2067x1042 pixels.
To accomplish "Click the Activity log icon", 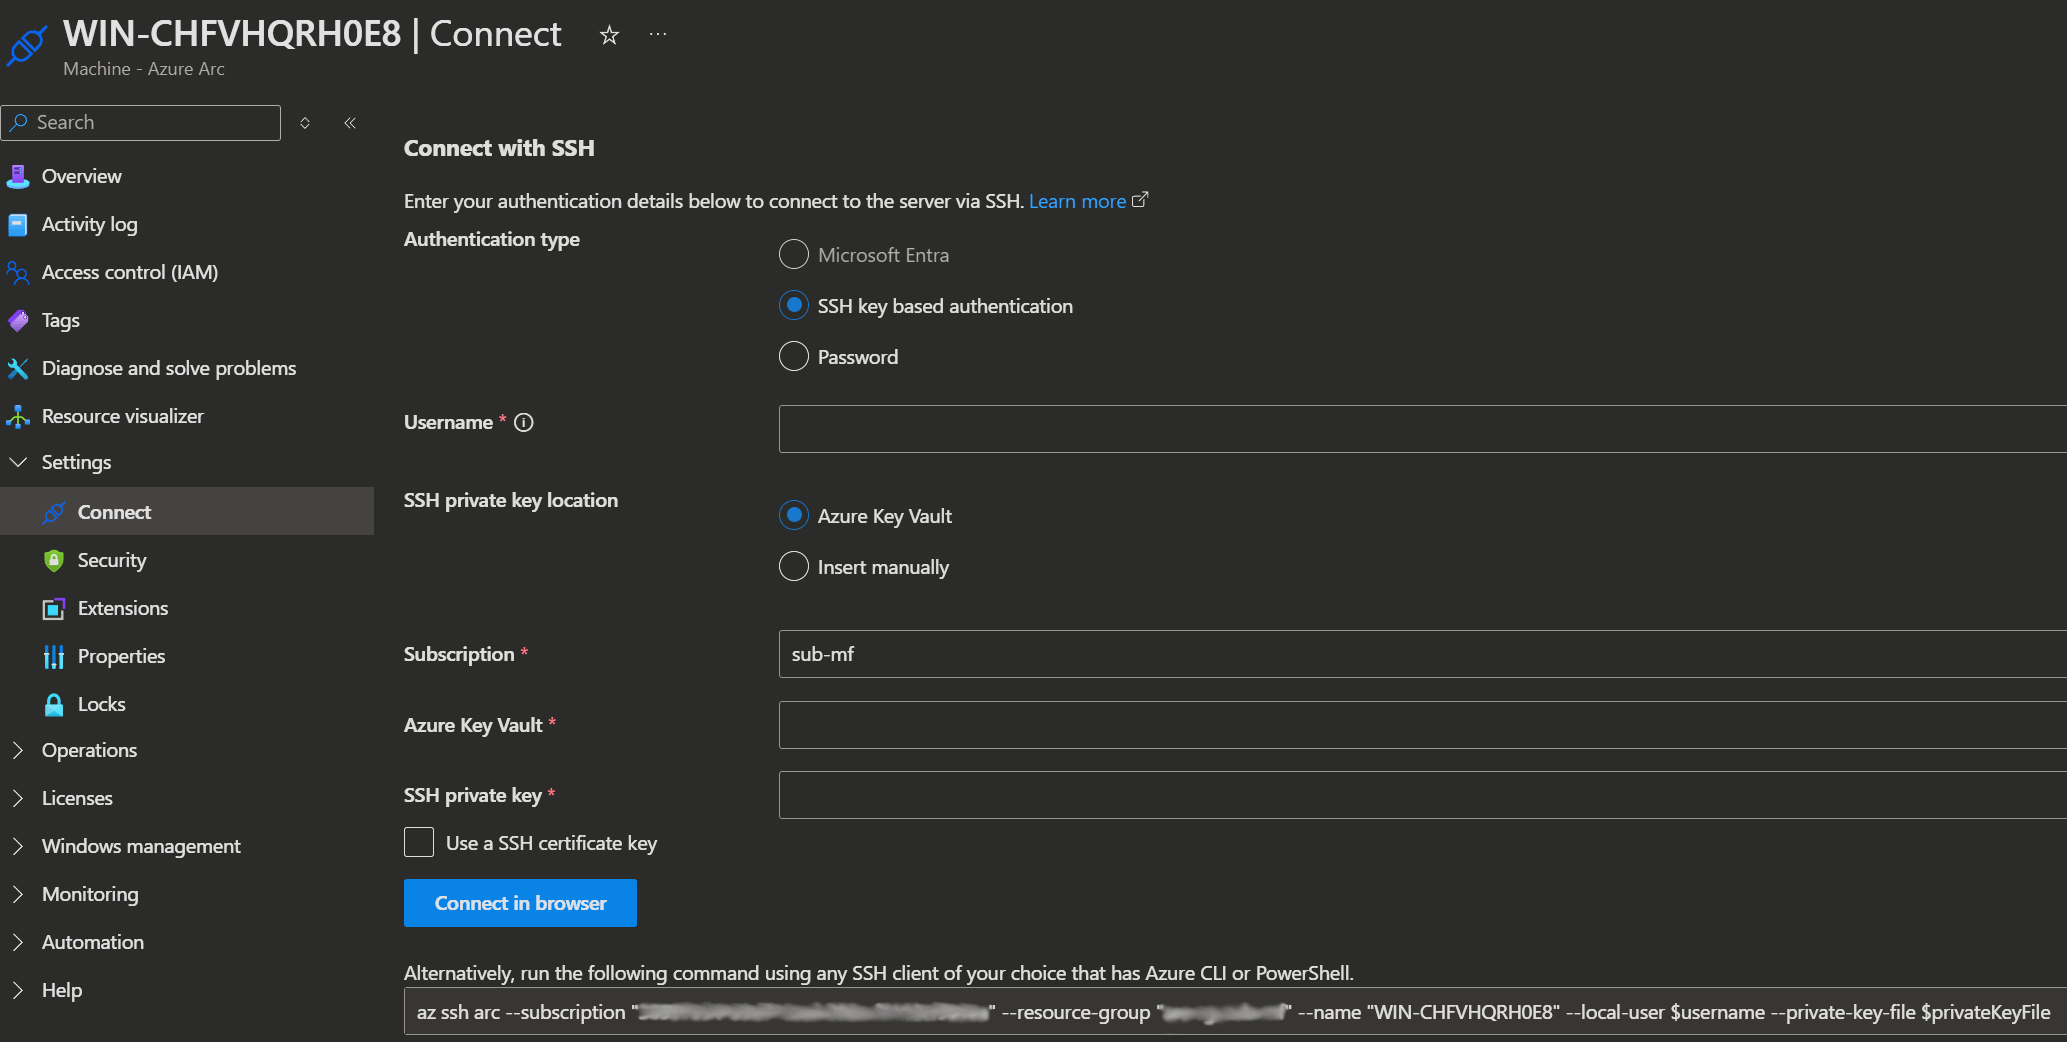I will pyautogui.click(x=18, y=224).
